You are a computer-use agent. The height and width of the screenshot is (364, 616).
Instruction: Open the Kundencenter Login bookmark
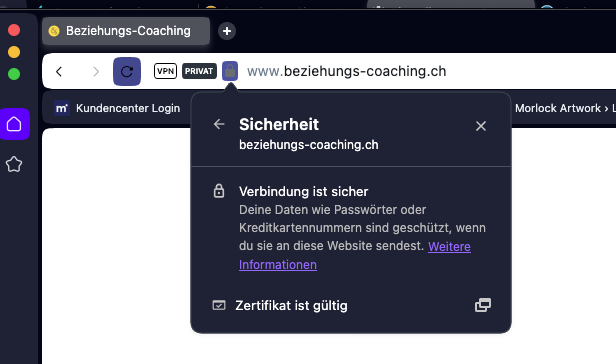[x=117, y=108]
